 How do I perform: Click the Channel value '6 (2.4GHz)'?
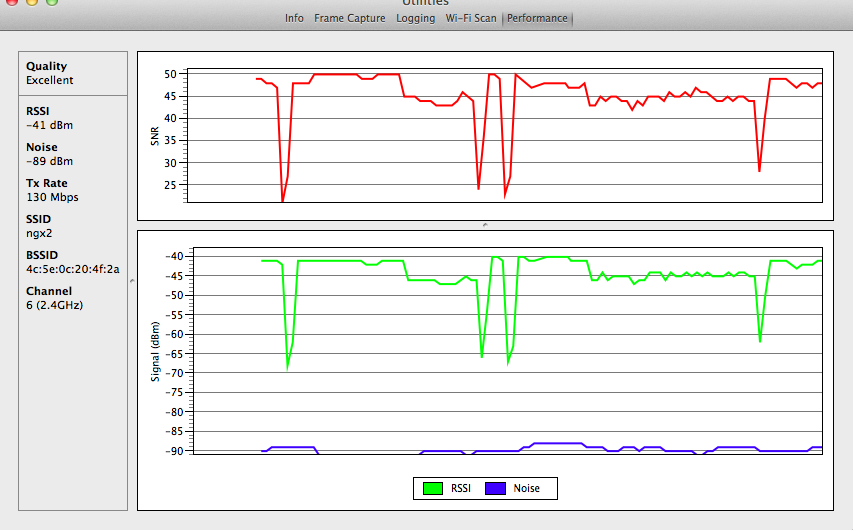pyautogui.click(x=54, y=305)
